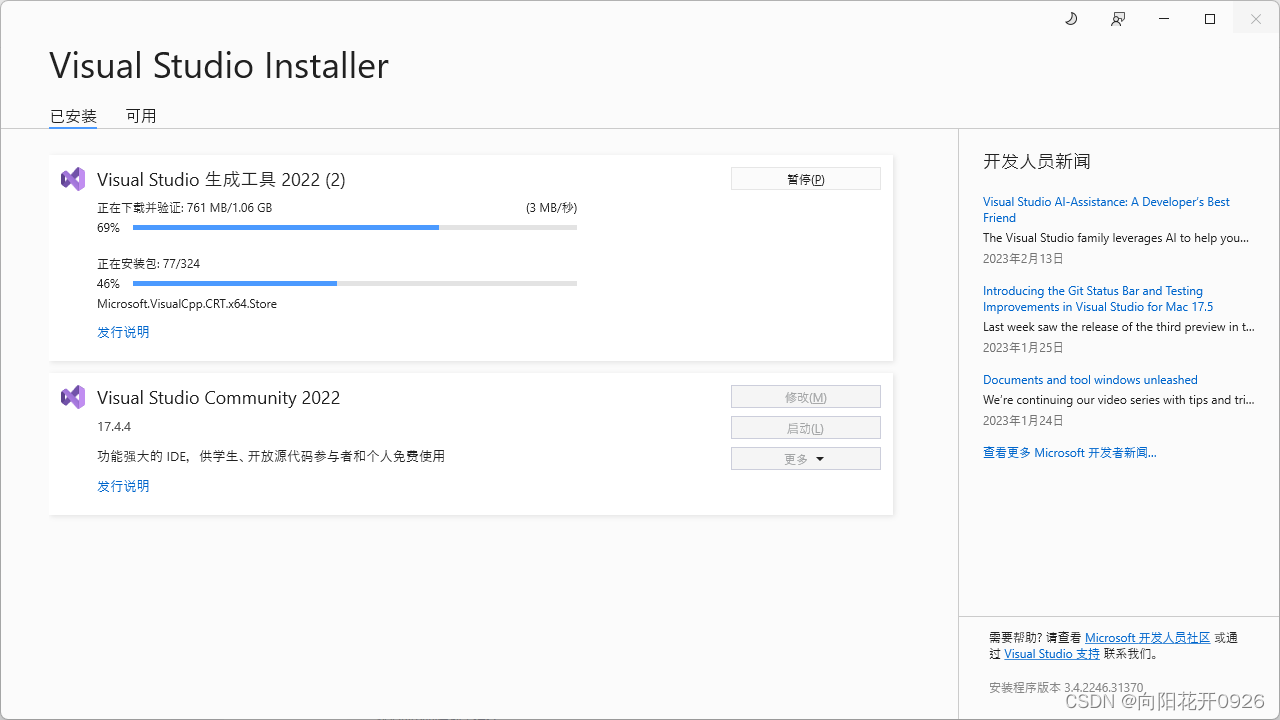
Task: Click the download progress bar at 69%
Action: 355,227
